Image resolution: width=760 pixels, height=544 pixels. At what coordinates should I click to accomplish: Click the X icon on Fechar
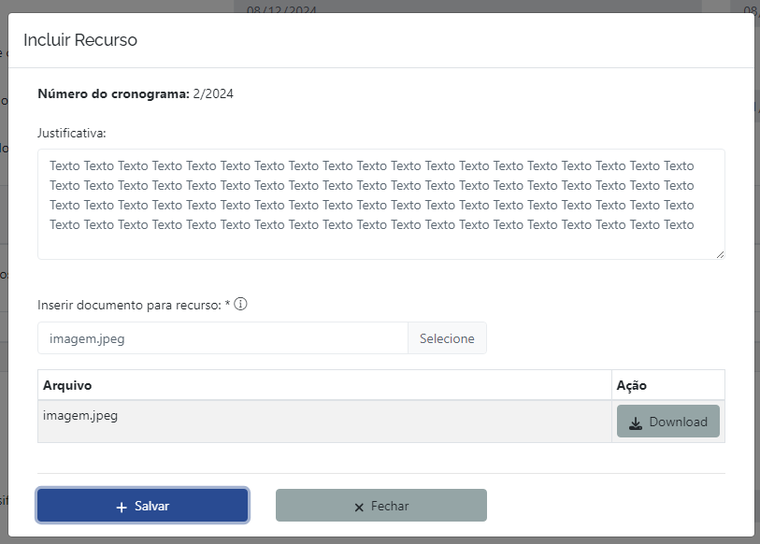pyautogui.click(x=359, y=507)
